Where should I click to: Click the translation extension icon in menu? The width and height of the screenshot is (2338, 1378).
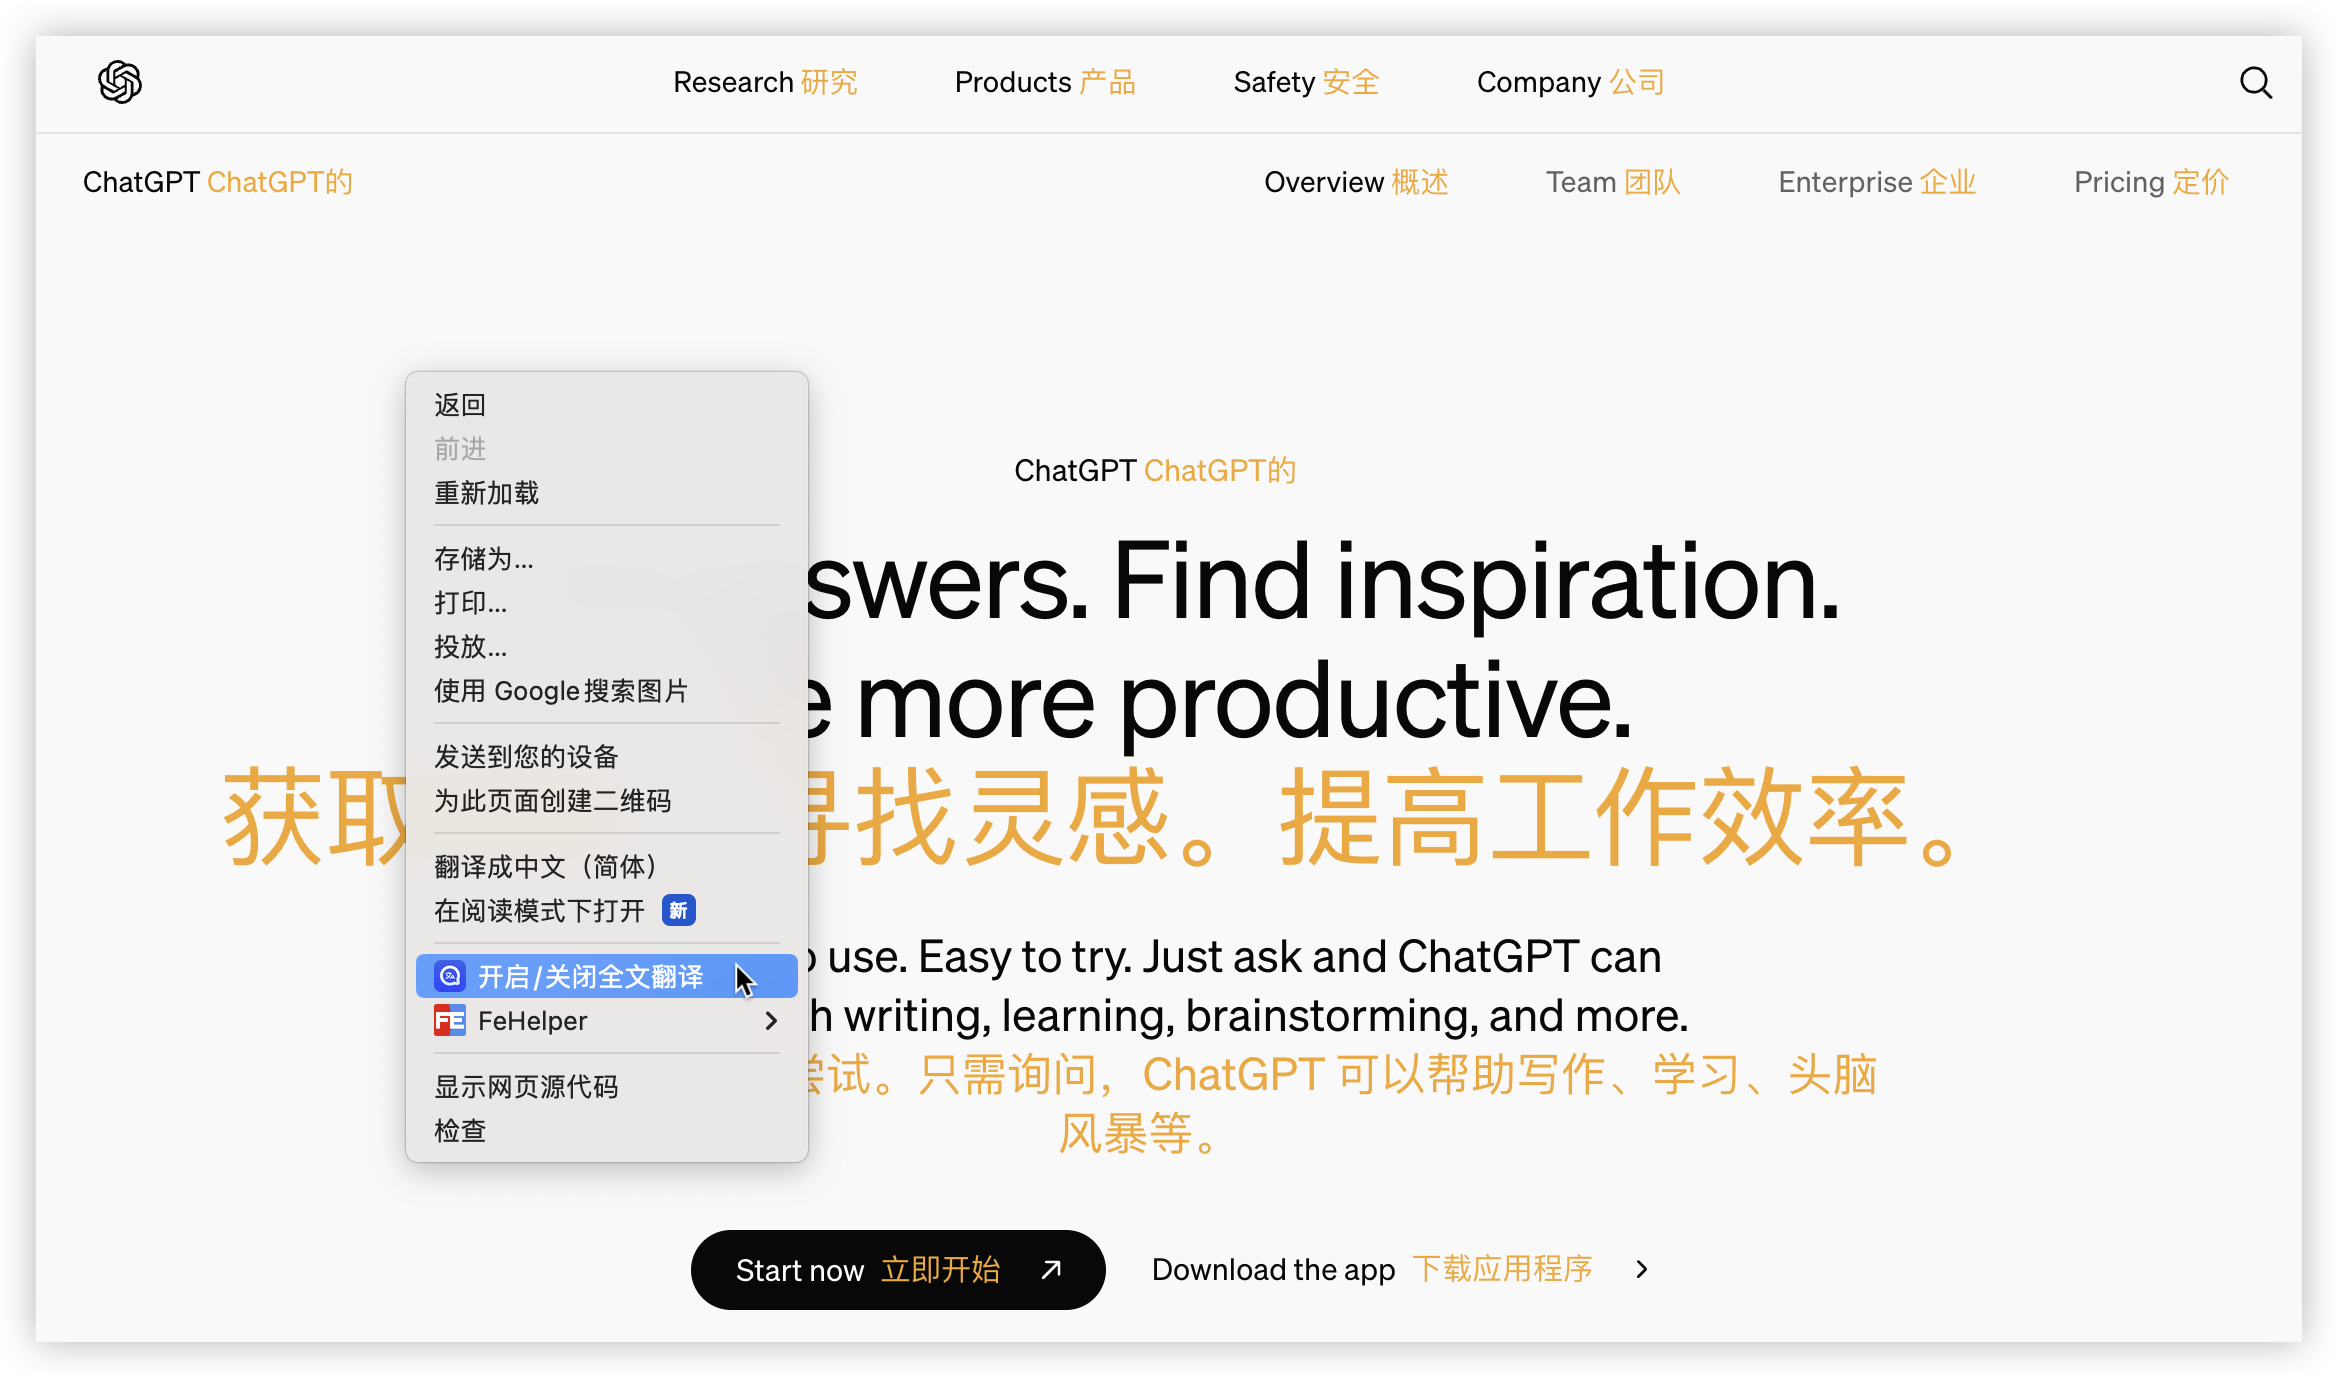(450, 976)
